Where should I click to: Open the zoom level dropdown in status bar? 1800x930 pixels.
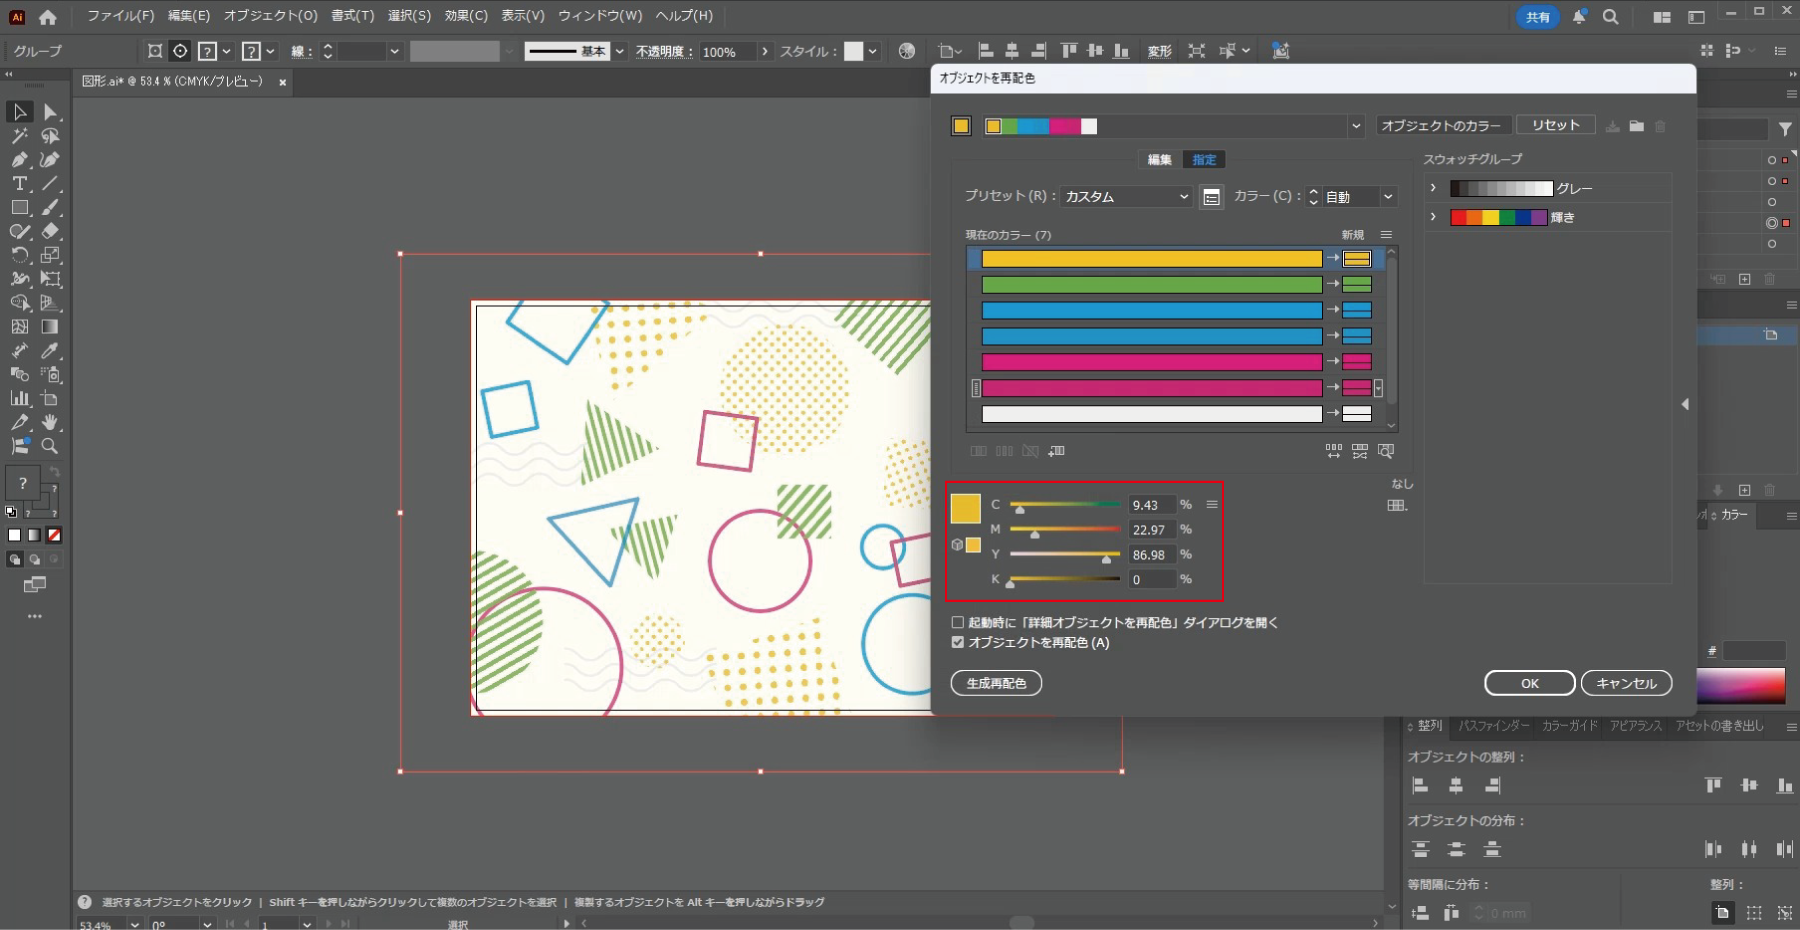134,924
